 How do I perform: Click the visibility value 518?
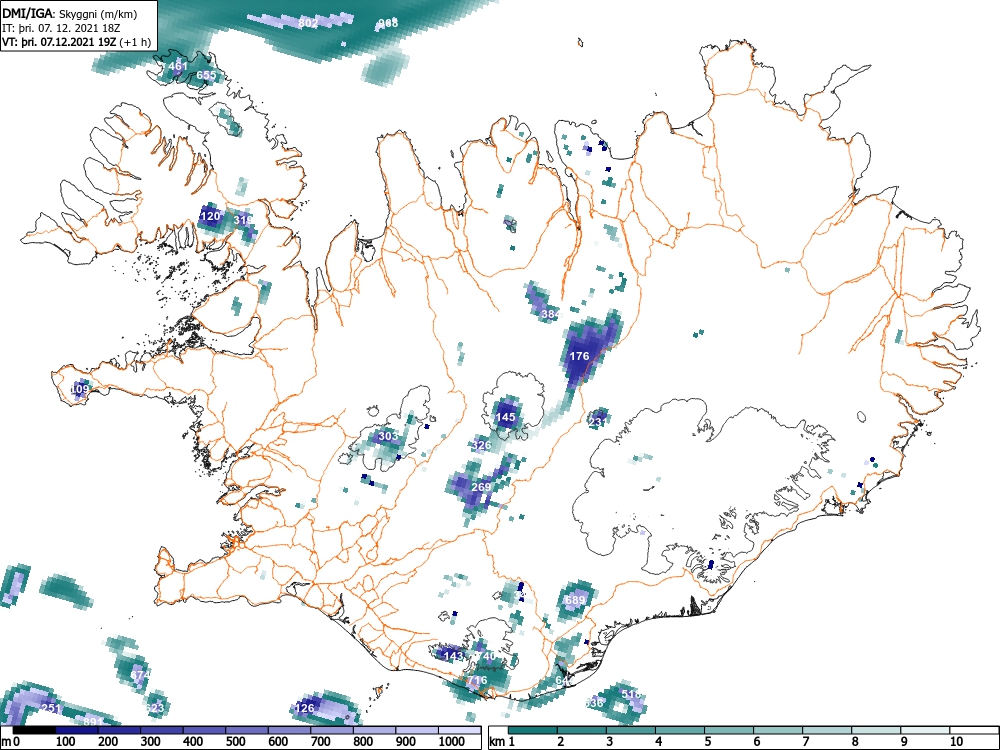[631, 694]
